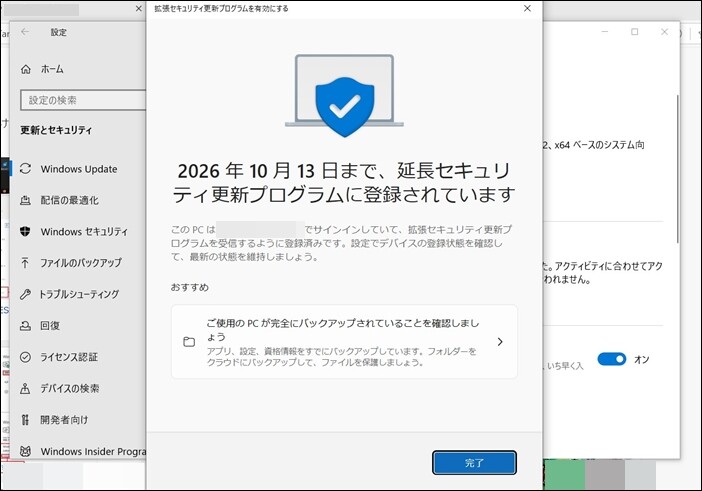
Task: Click the ライセンス認証 checkmark icon
Action: (x=26, y=357)
